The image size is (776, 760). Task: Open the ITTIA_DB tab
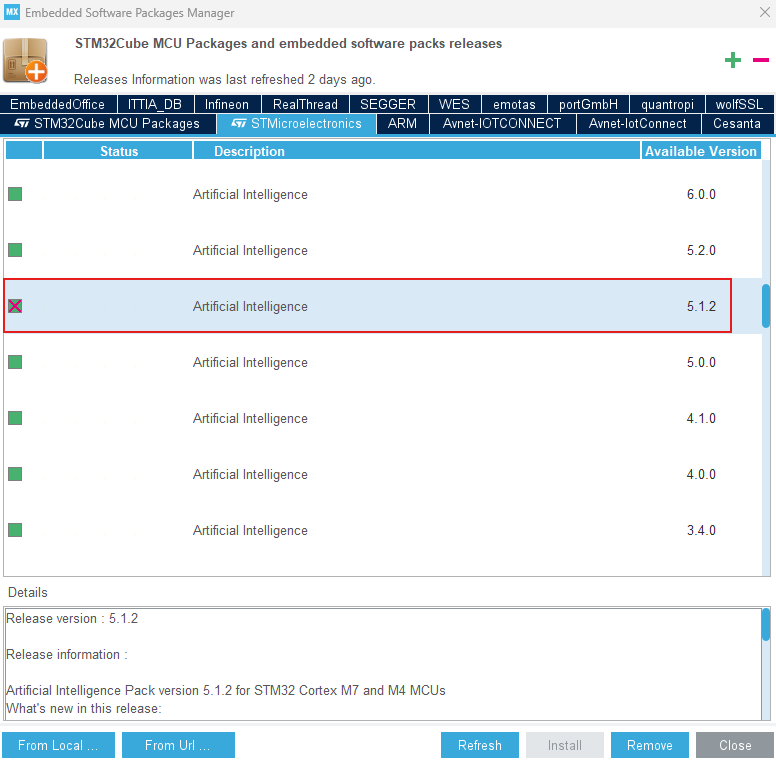[x=155, y=104]
